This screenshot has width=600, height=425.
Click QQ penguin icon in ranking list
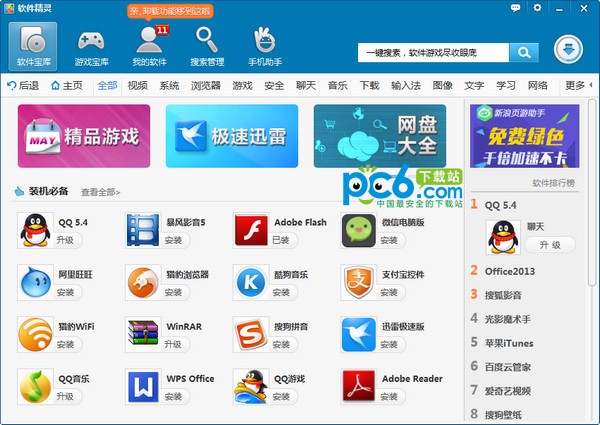click(503, 237)
